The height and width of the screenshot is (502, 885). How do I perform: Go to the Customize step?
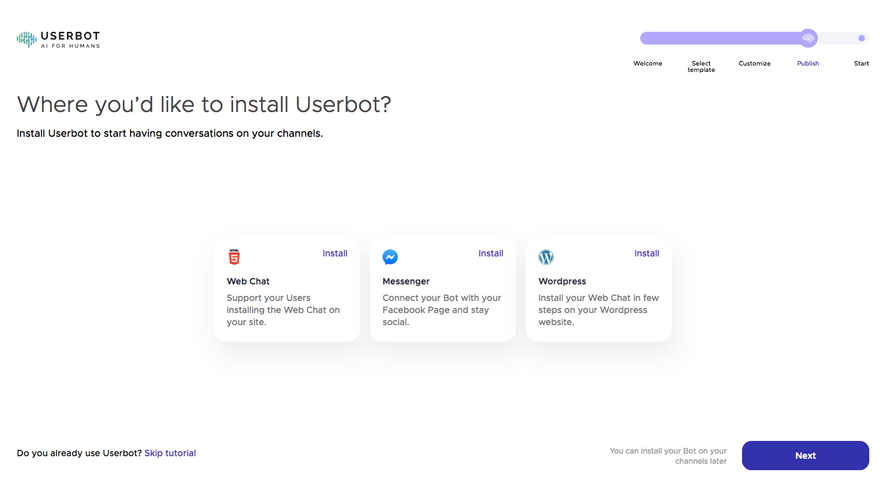[755, 63]
